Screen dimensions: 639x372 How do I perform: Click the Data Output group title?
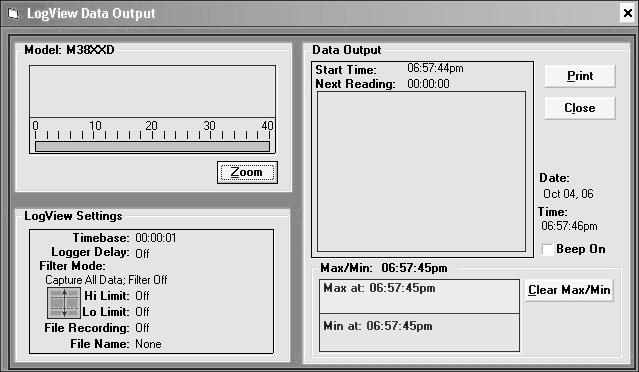click(x=346, y=50)
